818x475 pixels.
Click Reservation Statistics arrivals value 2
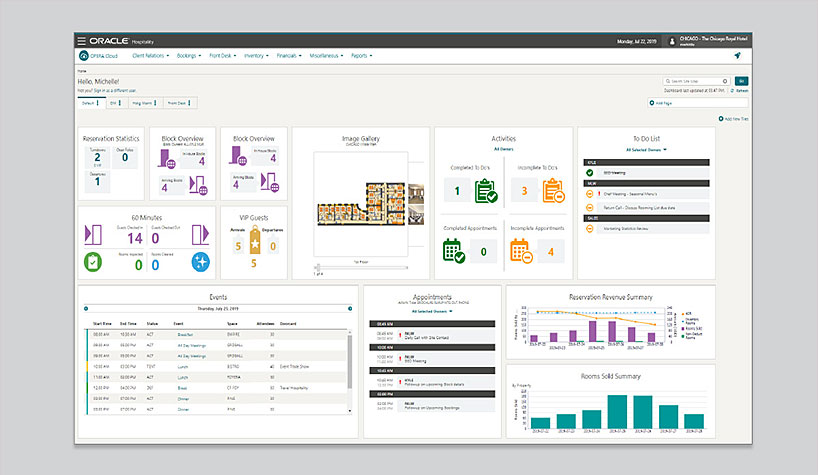pyautogui.click(x=98, y=157)
